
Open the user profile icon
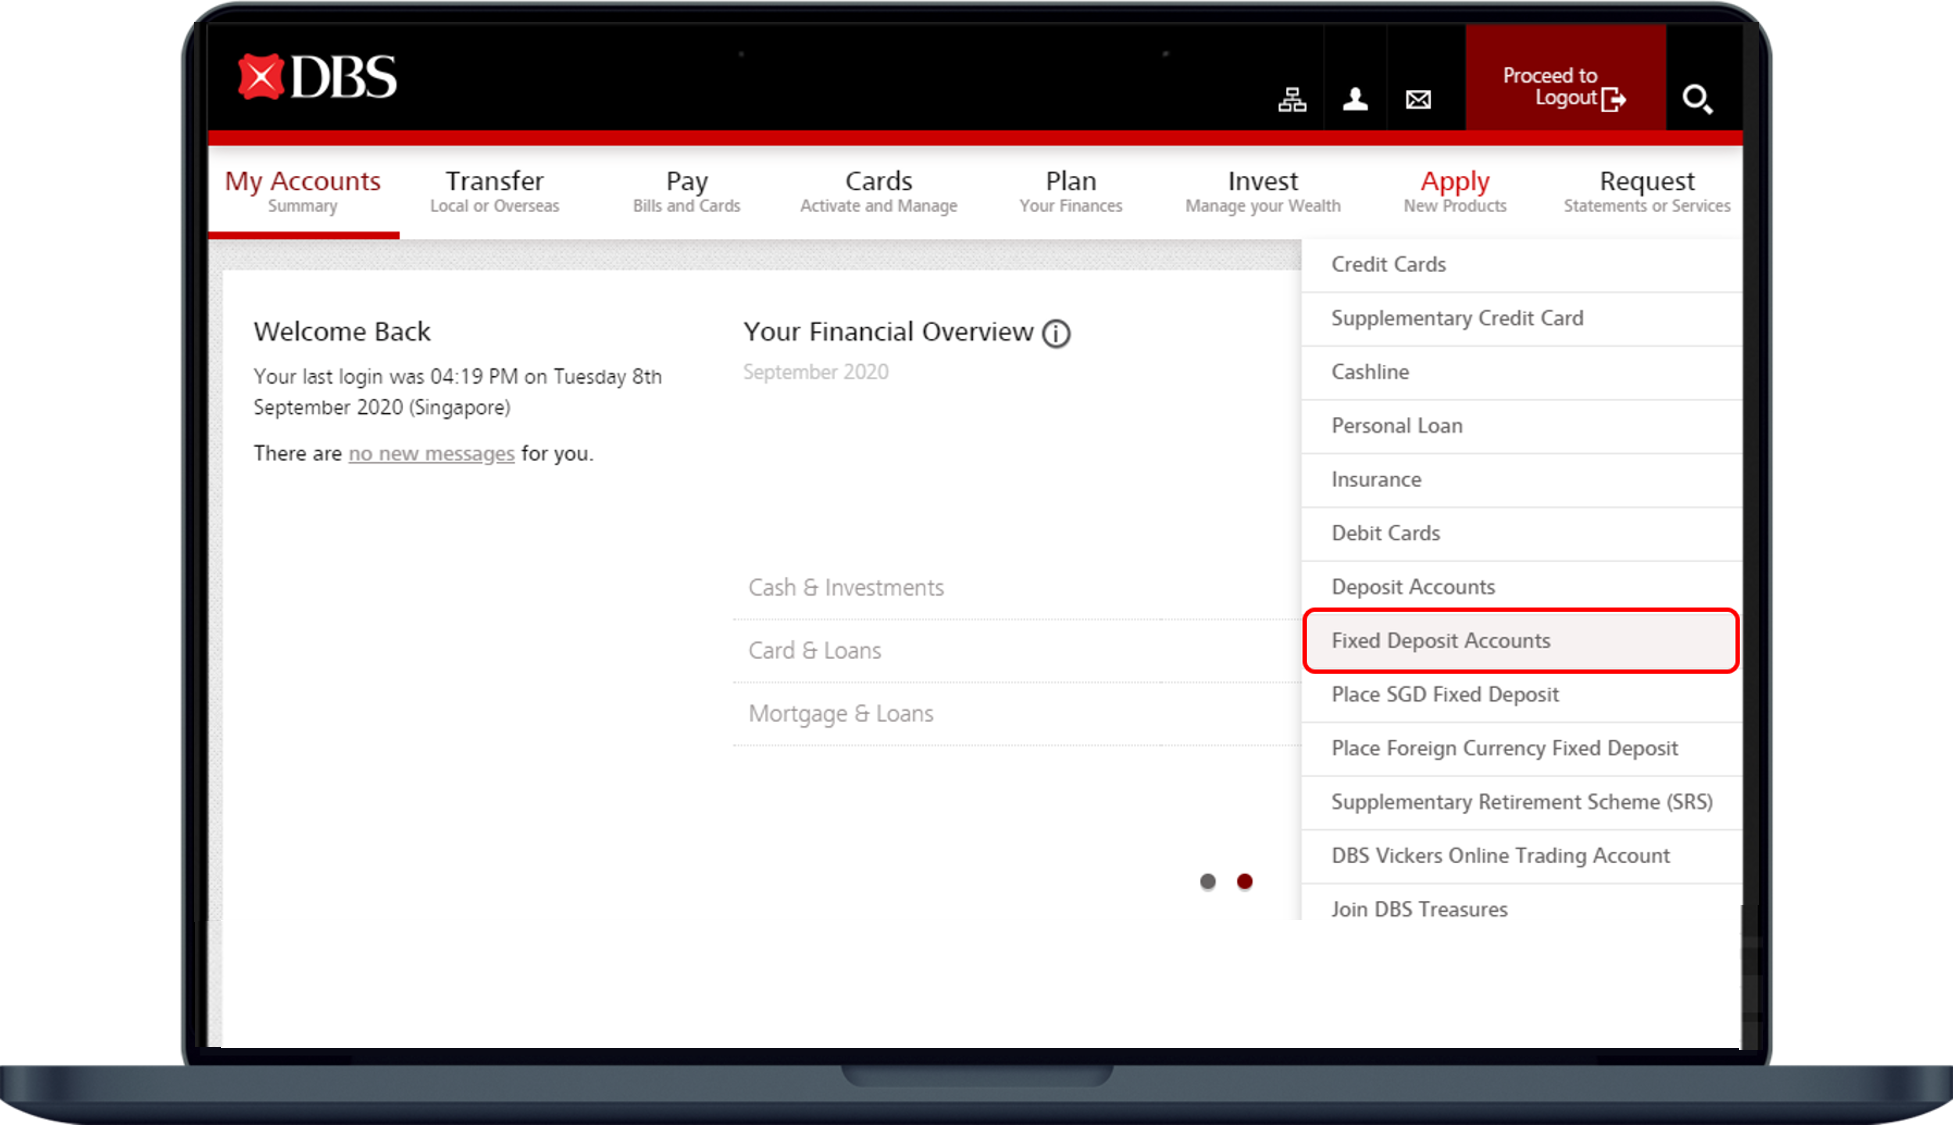point(1355,99)
